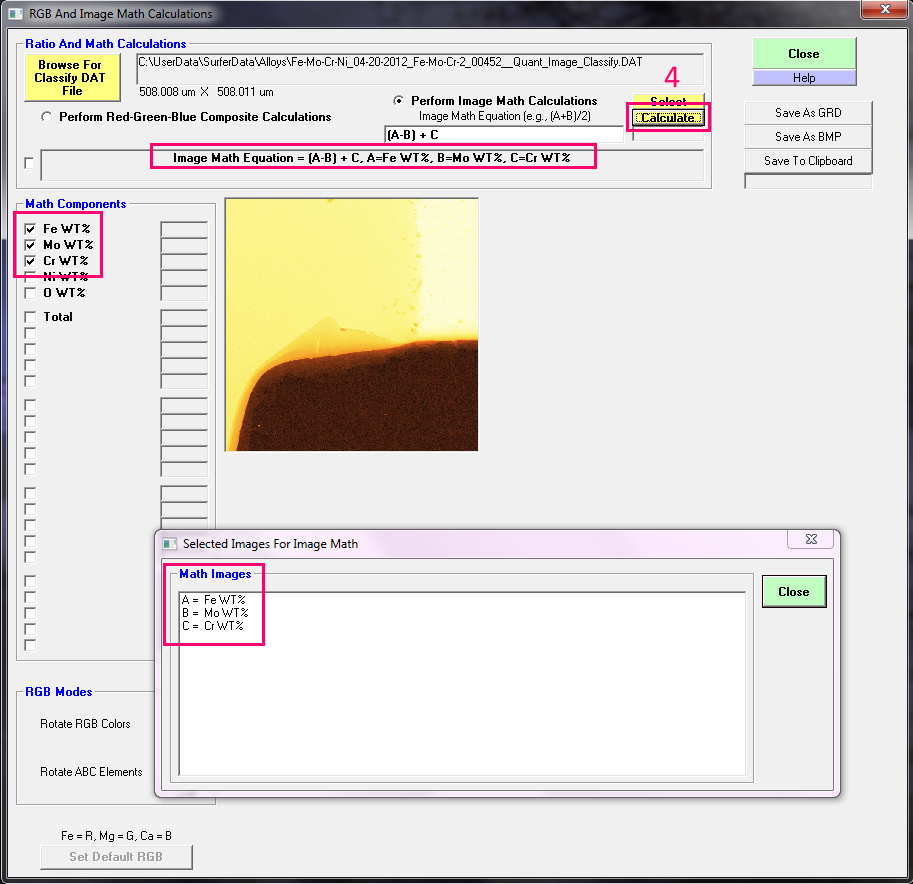This screenshot has height=884, width=913.
Task: Click Browse For Classify DAT File button
Action: 71,78
